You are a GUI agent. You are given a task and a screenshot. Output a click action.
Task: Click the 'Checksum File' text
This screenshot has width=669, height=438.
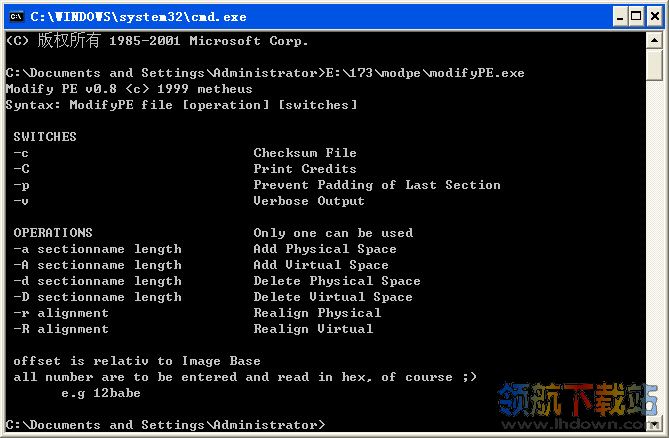coord(305,153)
